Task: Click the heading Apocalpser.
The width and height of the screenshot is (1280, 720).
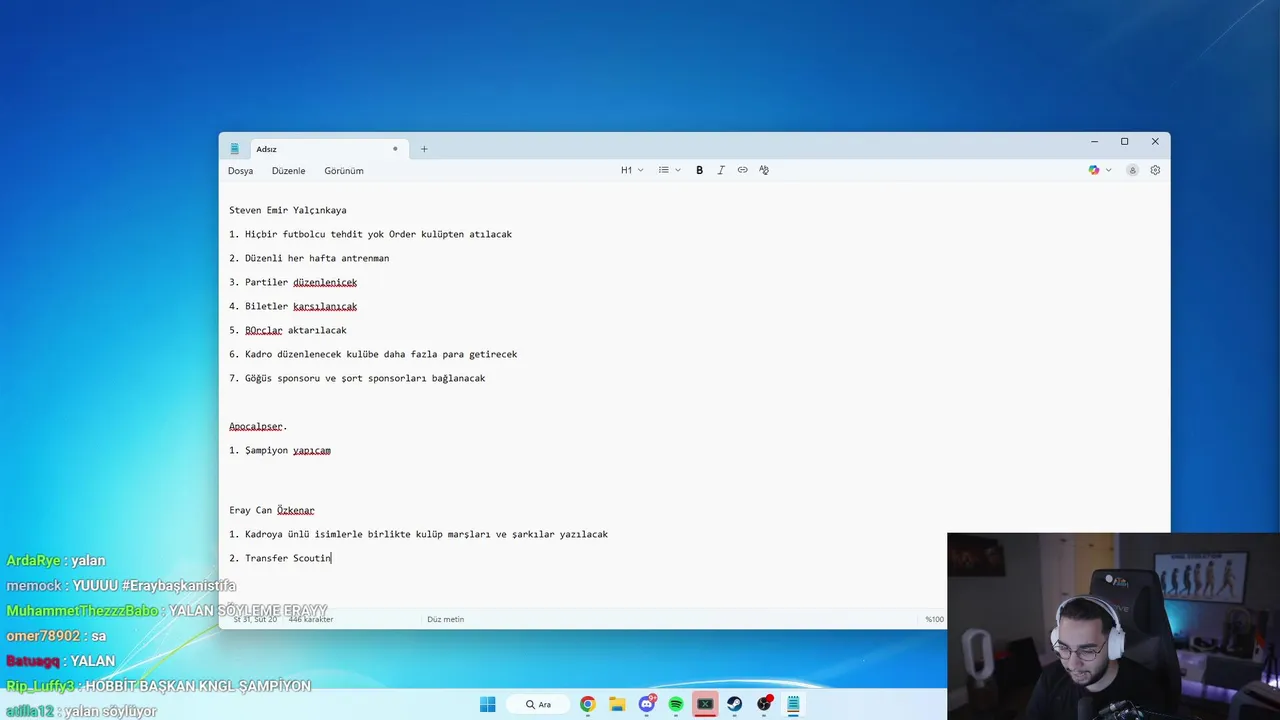Action: pyautogui.click(x=258, y=426)
